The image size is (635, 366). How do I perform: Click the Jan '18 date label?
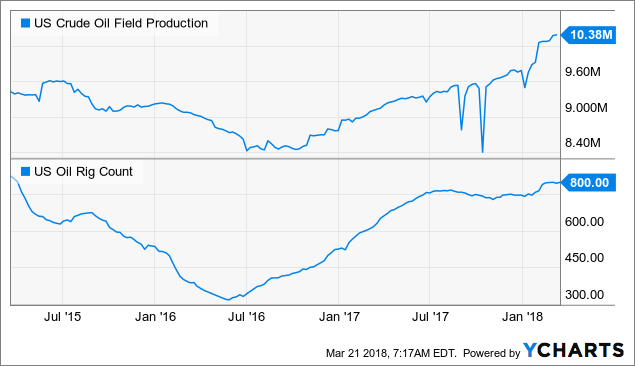[522, 316]
